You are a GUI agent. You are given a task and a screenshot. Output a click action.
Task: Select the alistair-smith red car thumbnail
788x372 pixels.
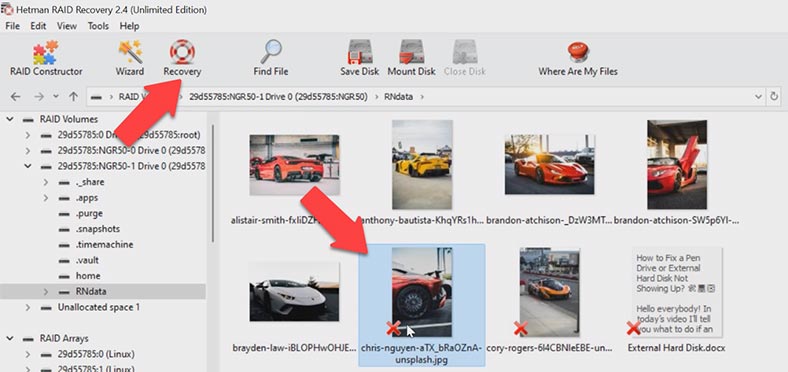(x=294, y=164)
